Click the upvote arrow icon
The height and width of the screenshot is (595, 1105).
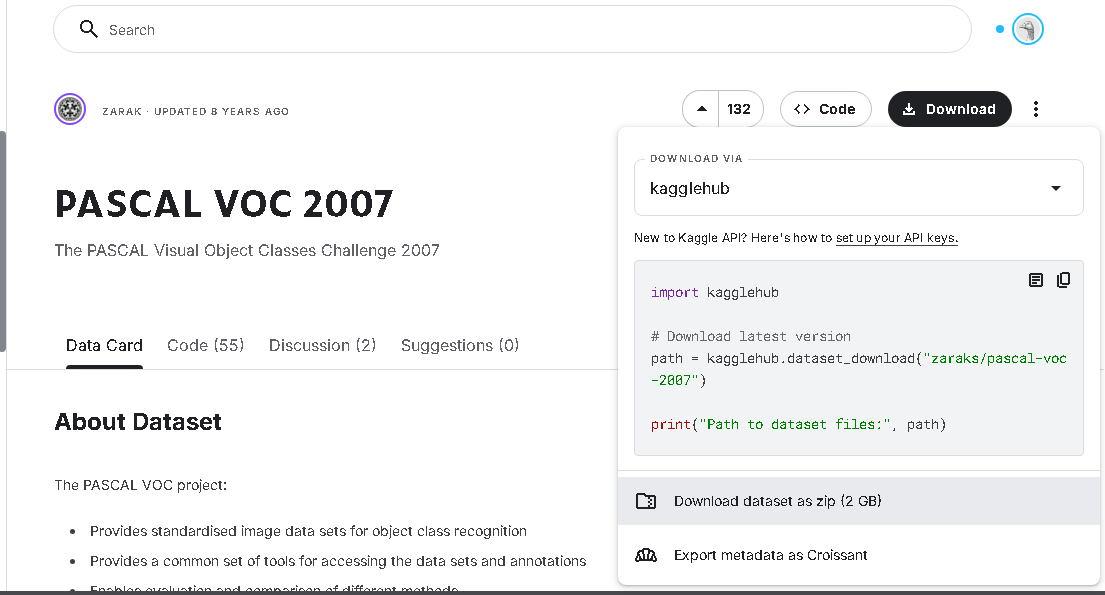coord(701,109)
